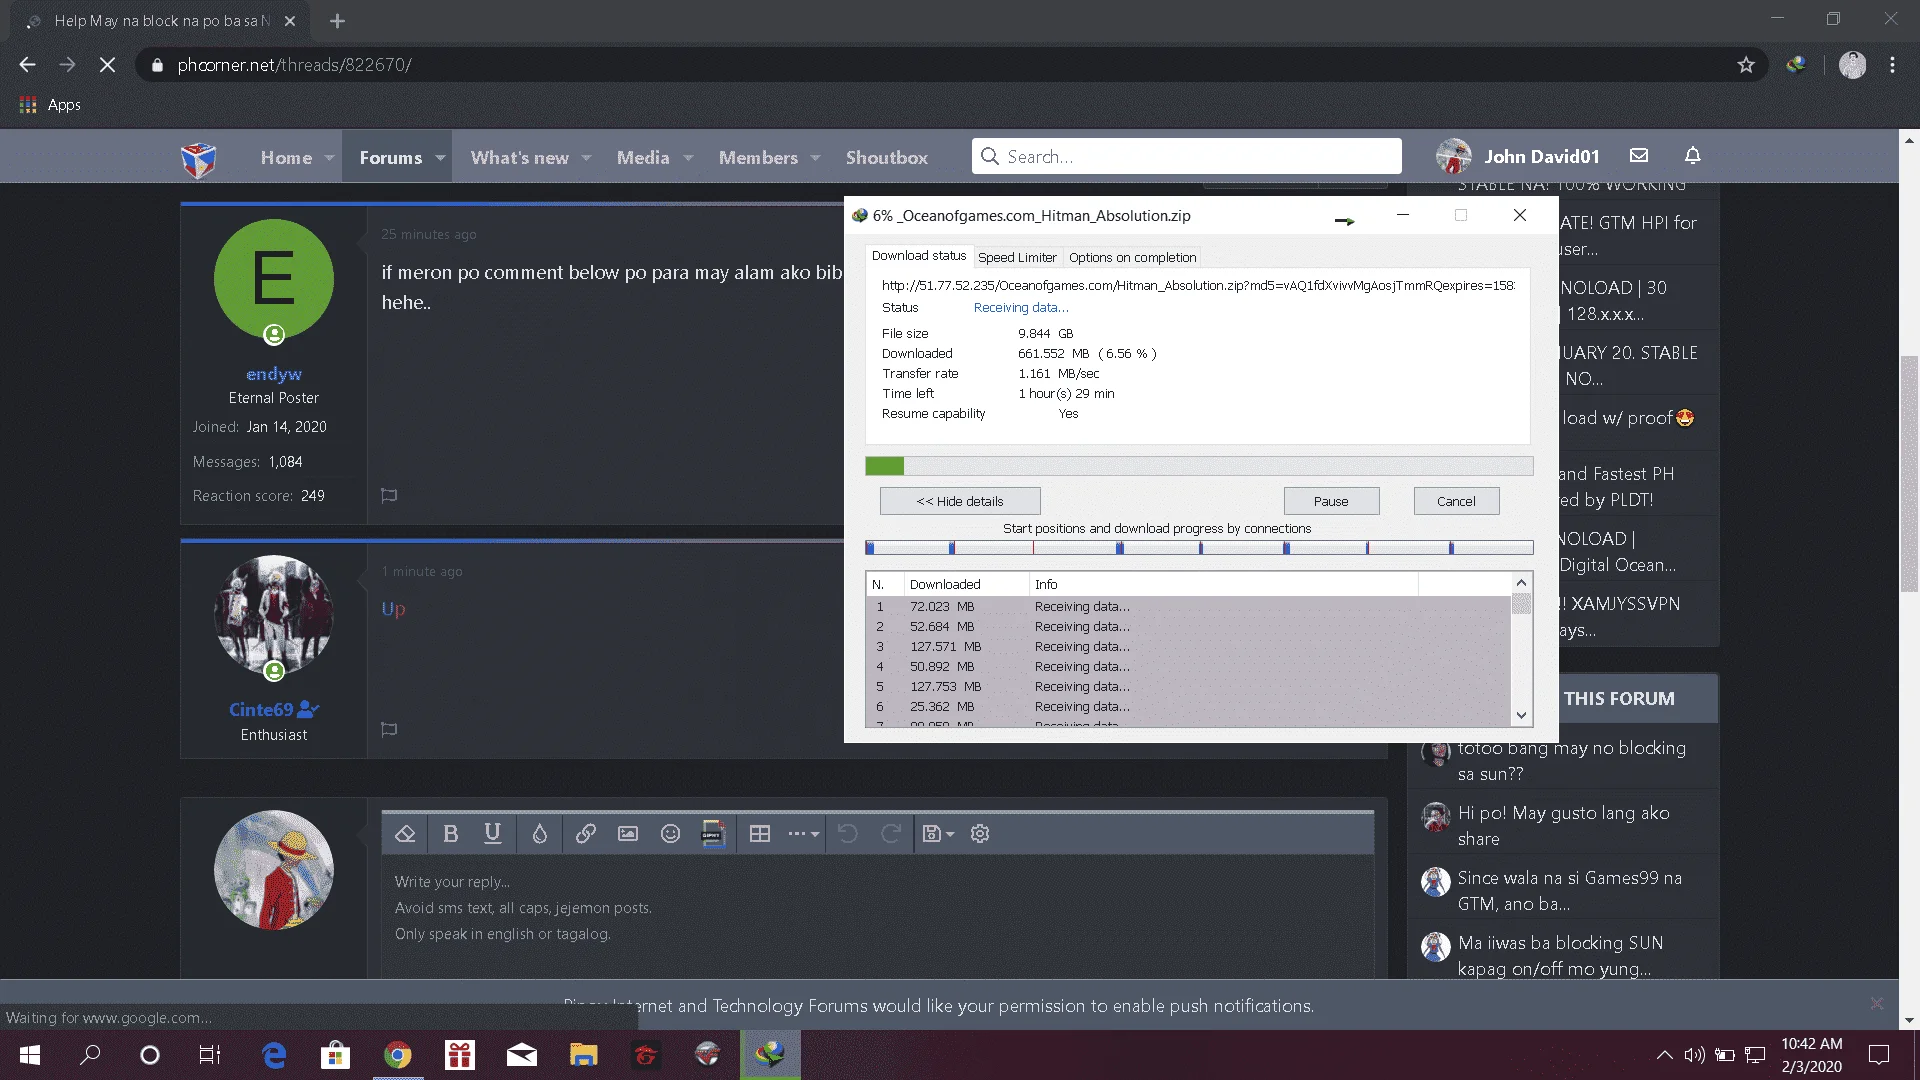Open Chrome three-dot menu

1892,65
